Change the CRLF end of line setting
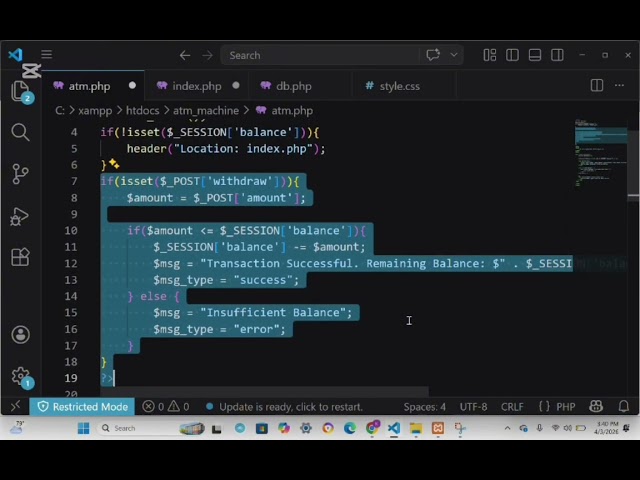 (512, 407)
